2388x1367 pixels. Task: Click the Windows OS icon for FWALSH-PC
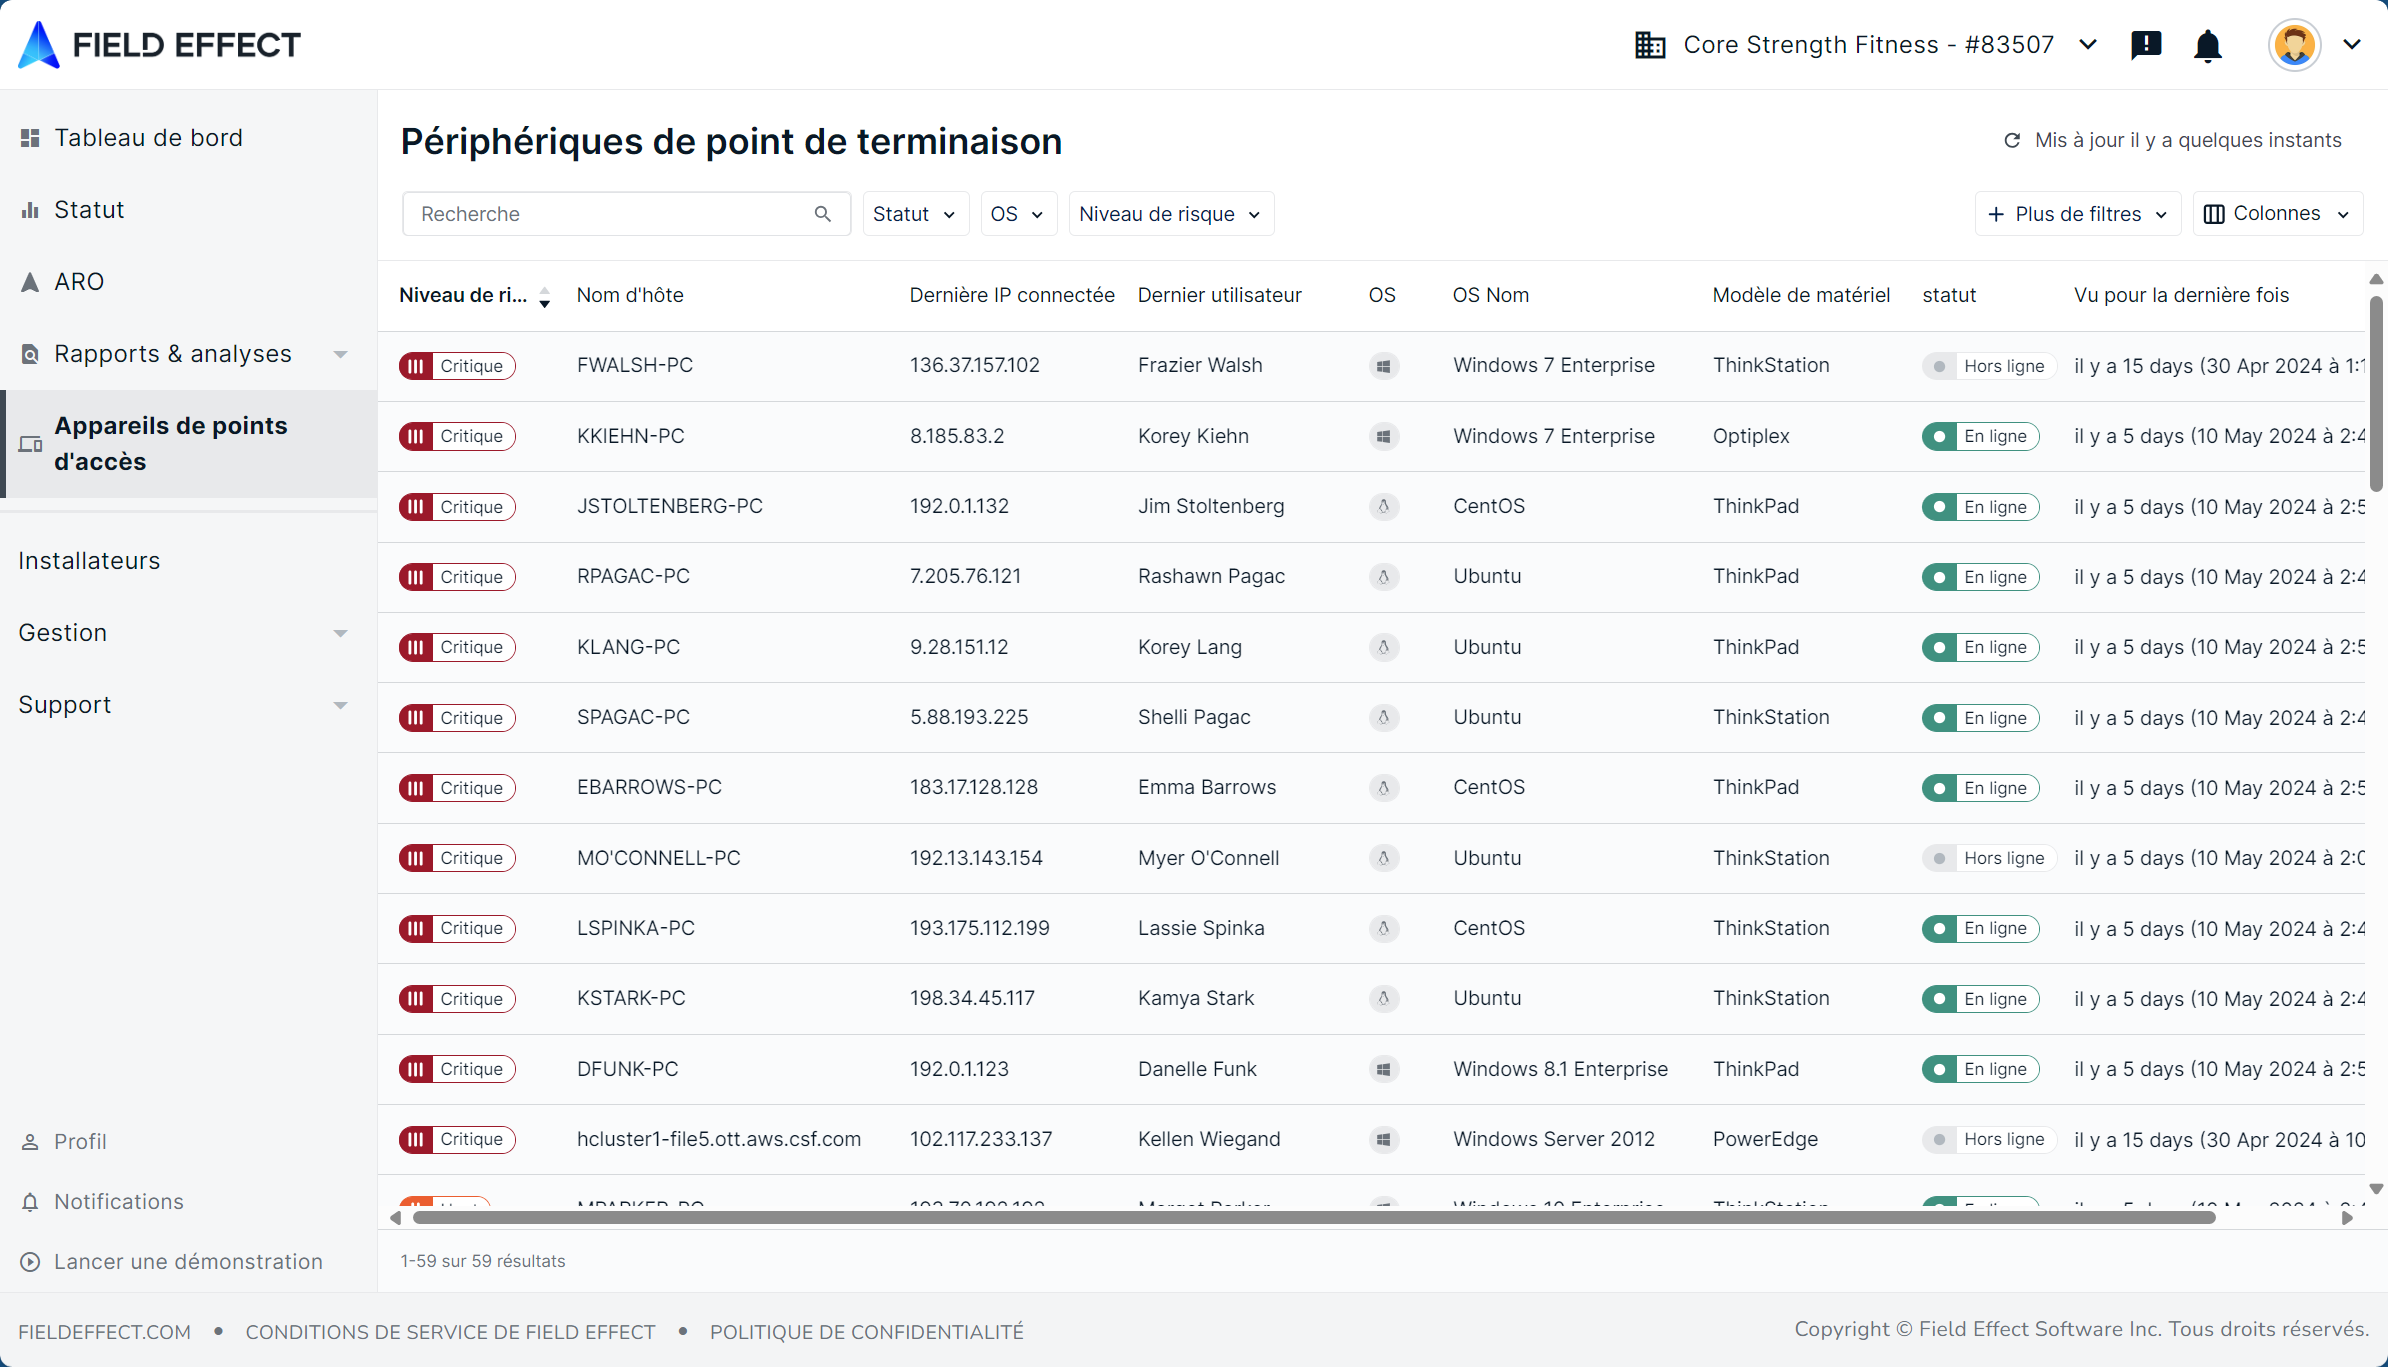pyautogui.click(x=1383, y=366)
